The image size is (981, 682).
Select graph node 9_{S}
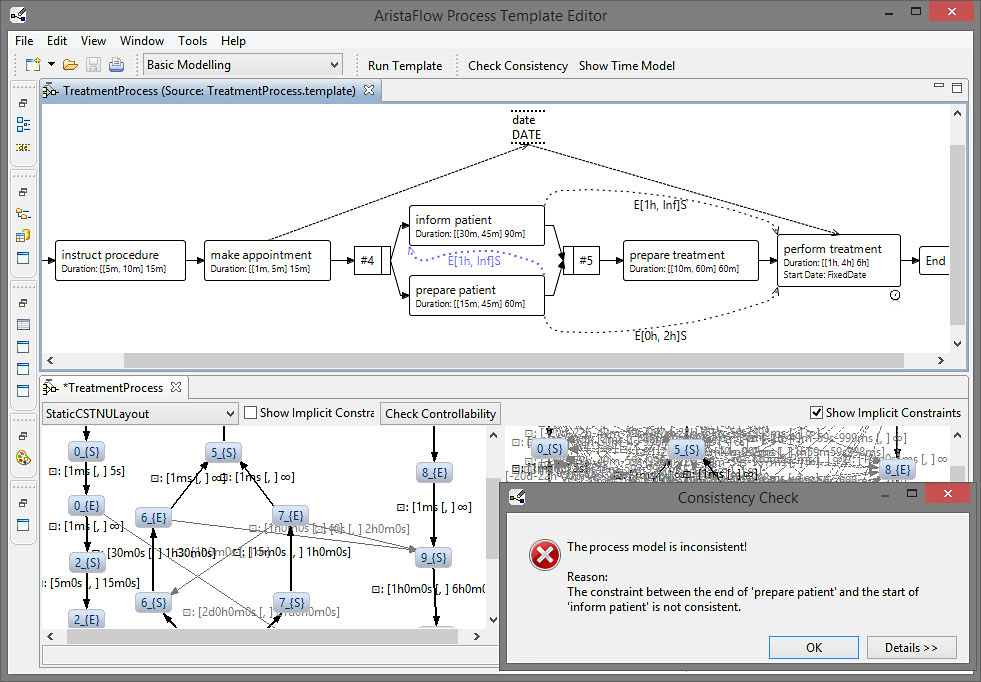pyautogui.click(x=433, y=557)
